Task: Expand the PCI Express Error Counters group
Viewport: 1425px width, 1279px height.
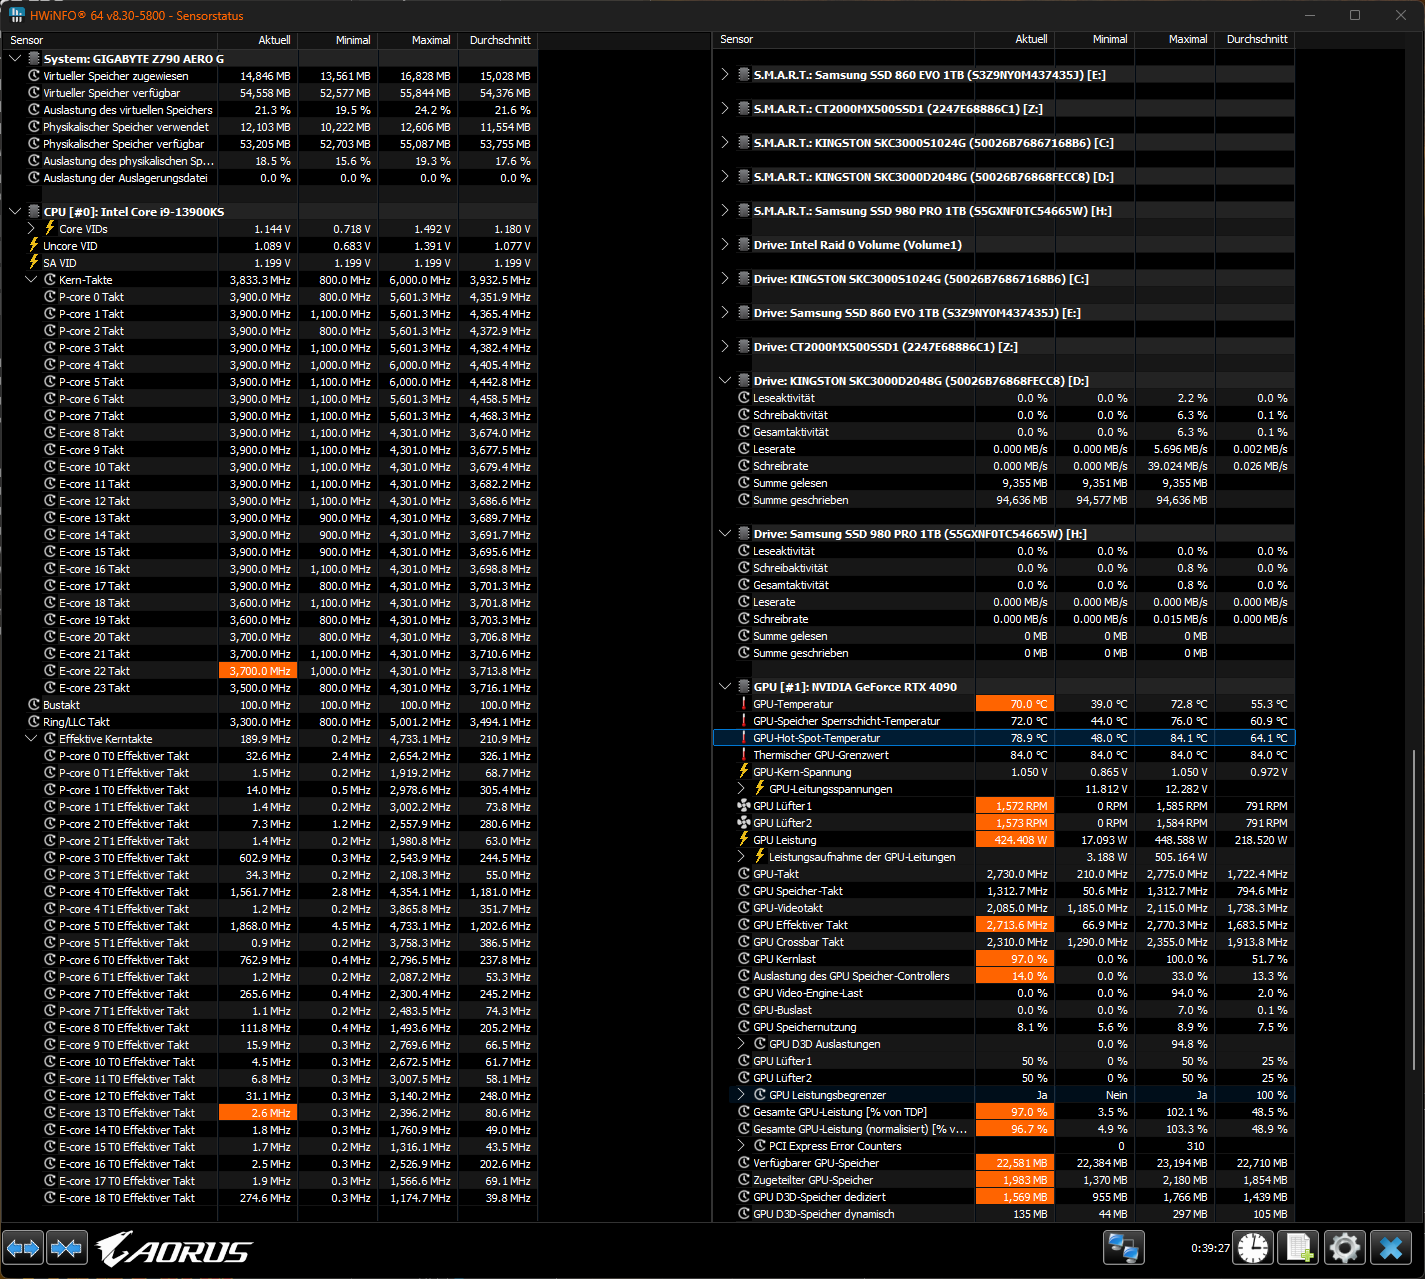Action: pos(741,1146)
